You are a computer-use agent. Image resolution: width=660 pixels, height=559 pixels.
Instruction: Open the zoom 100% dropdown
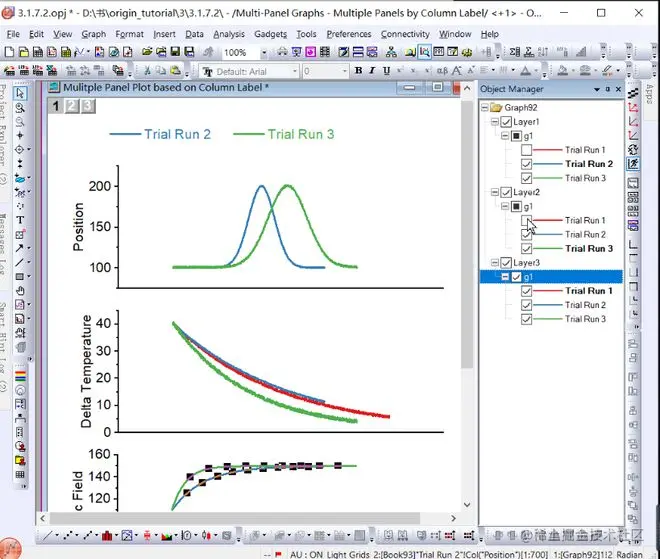[x=264, y=53]
